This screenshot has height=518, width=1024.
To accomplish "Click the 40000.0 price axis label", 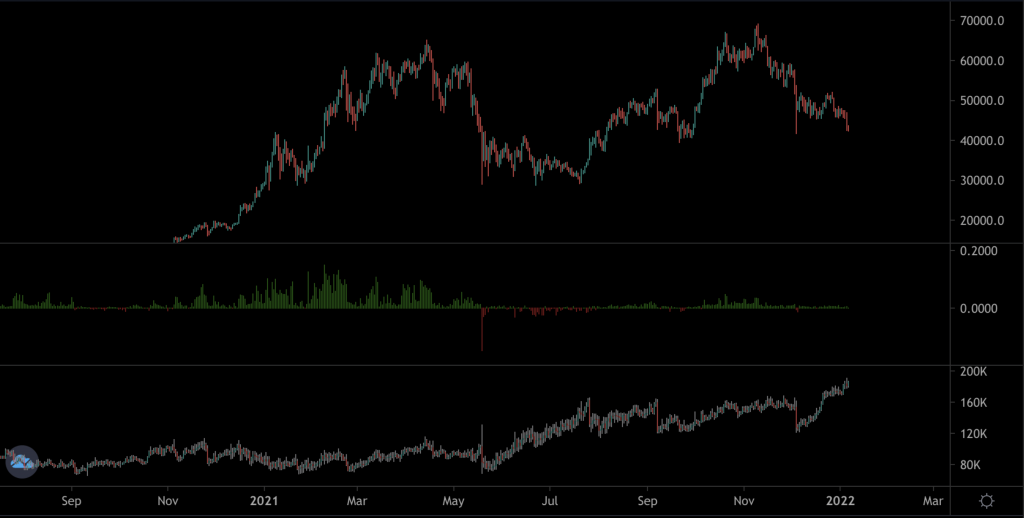I will pyautogui.click(x=982, y=141).
